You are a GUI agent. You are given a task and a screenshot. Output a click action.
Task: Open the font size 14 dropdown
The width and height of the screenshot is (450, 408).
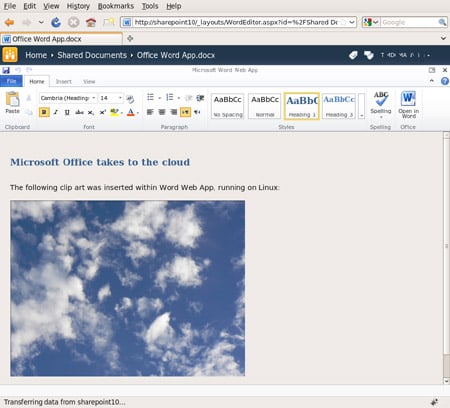point(120,98)
